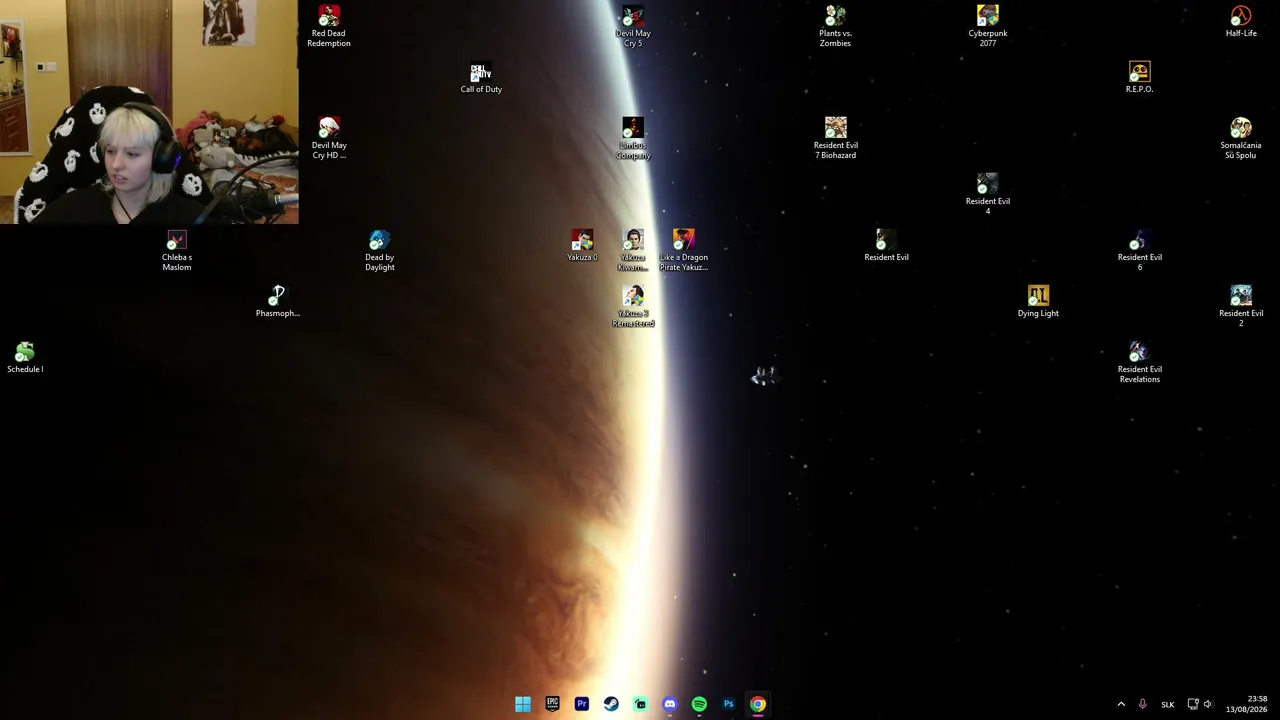The height and width of the screenshot is (720, 1280).
Task: Open Photoshop from the taskbar
Action: click(728, 704)
